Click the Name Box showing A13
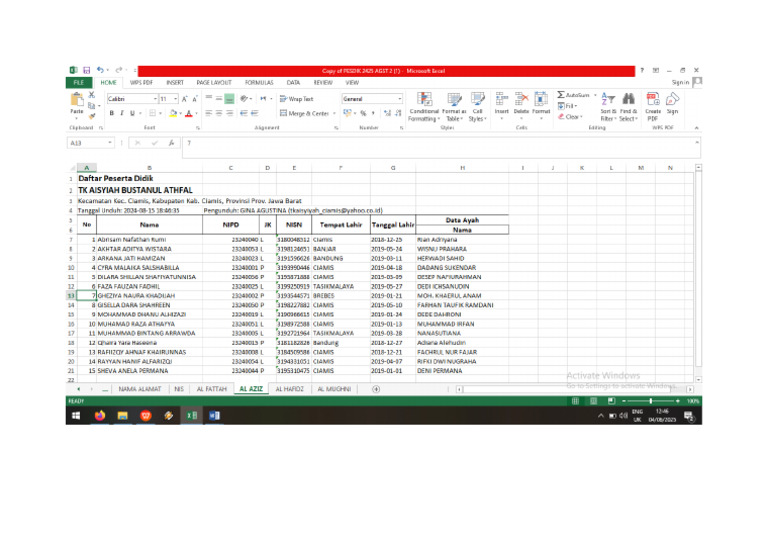This screenshot has width=768, height=543. tap(90, 143)
